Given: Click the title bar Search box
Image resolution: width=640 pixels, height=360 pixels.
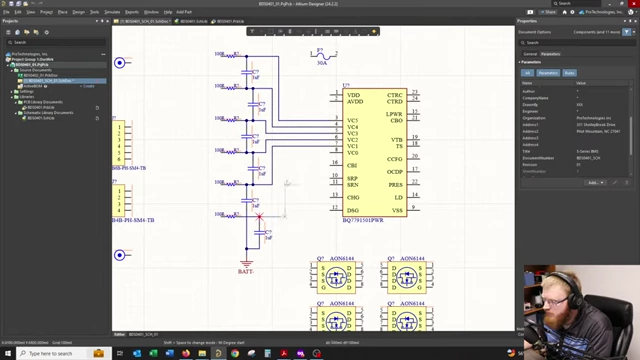Looking at the screenshot, I should tap(576, 3).
